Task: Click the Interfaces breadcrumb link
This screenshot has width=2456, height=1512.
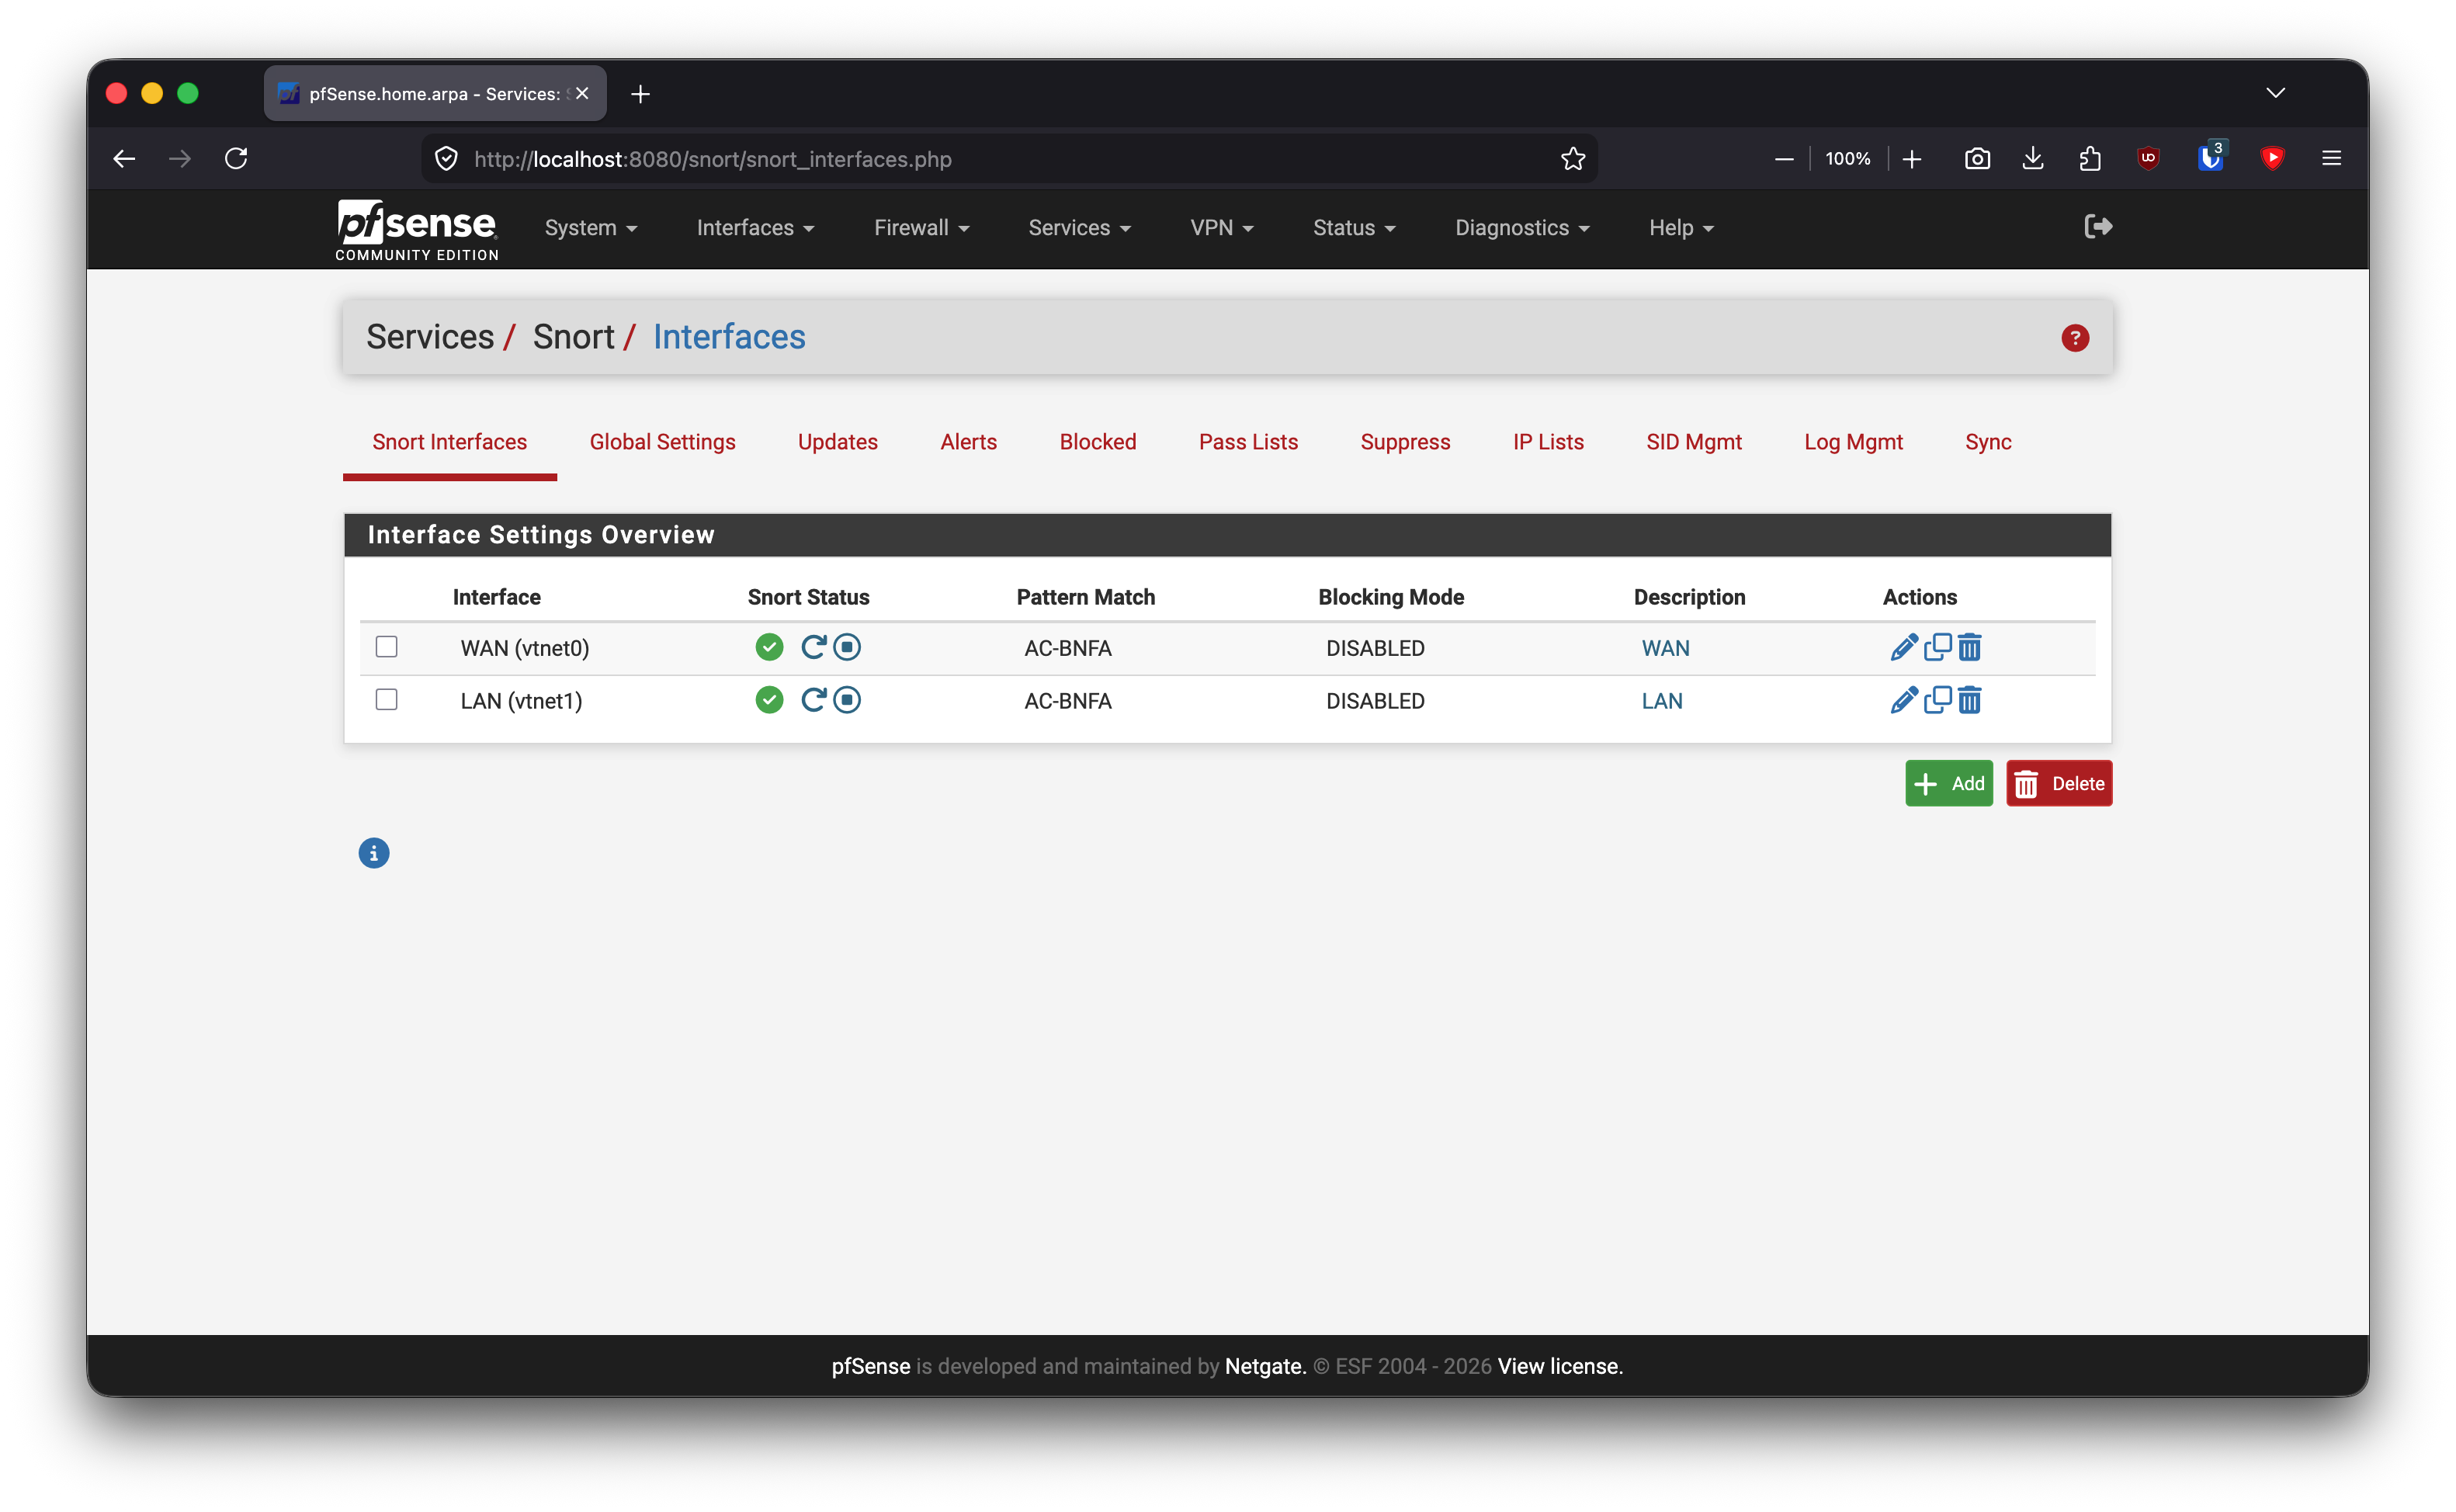Action: [x=729, y=337]
